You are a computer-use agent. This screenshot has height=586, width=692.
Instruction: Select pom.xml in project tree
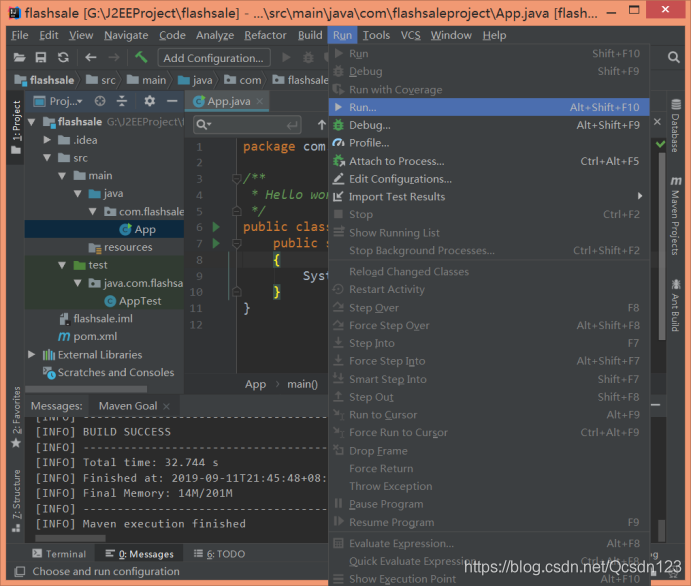(x=88, y=337)
